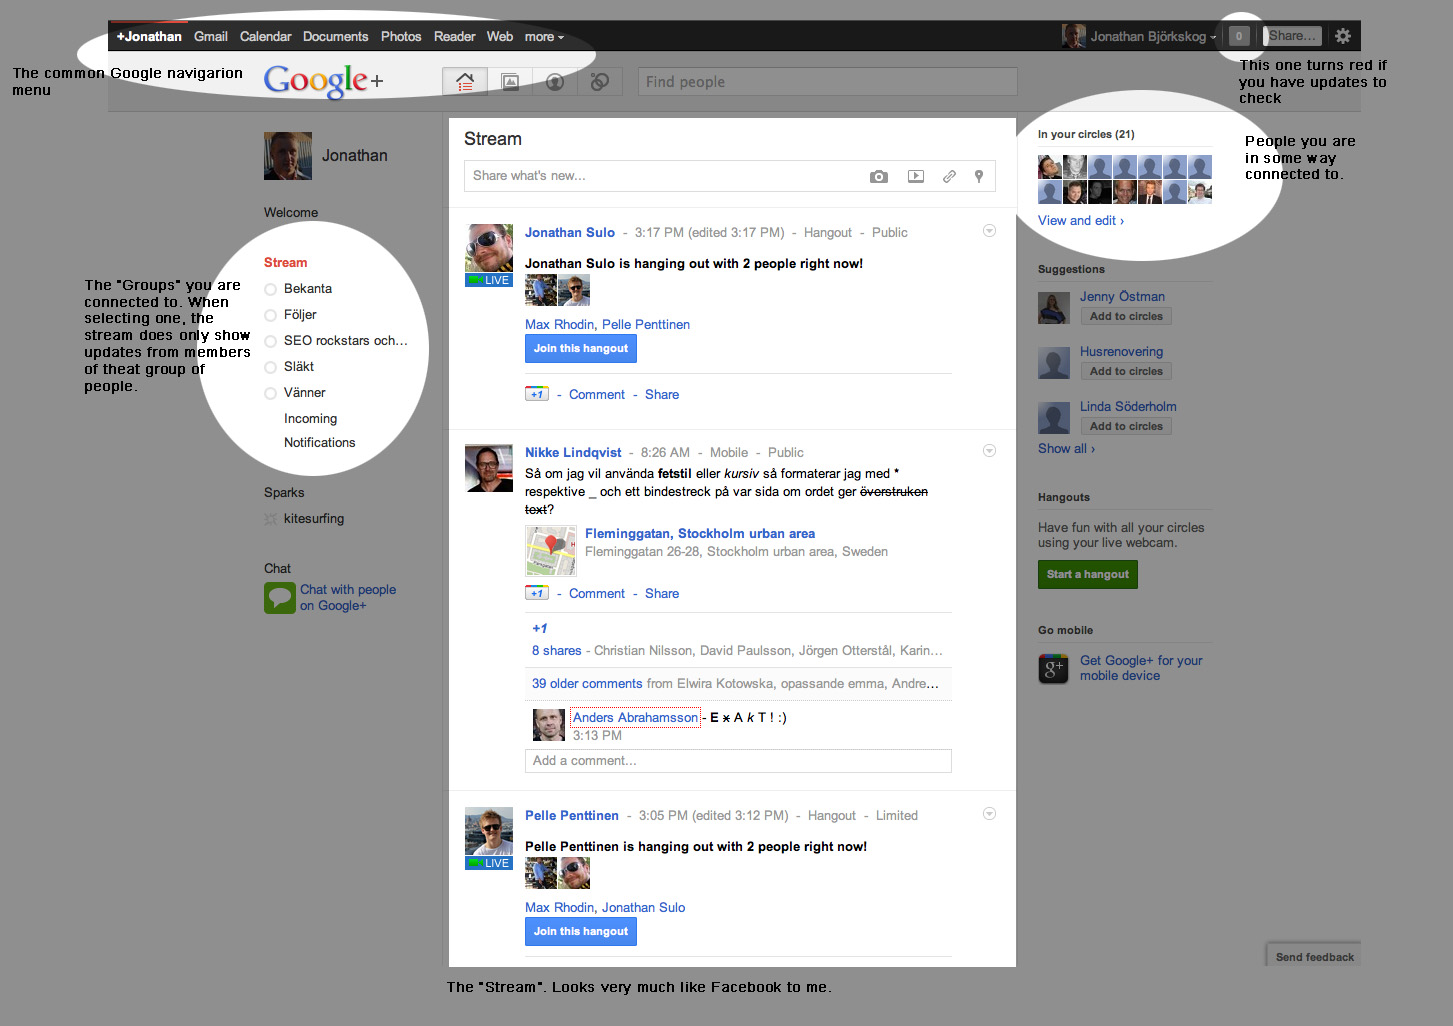
Task: Open options arrow on Jonathan Sulo's post
Action: pos(989,231)
